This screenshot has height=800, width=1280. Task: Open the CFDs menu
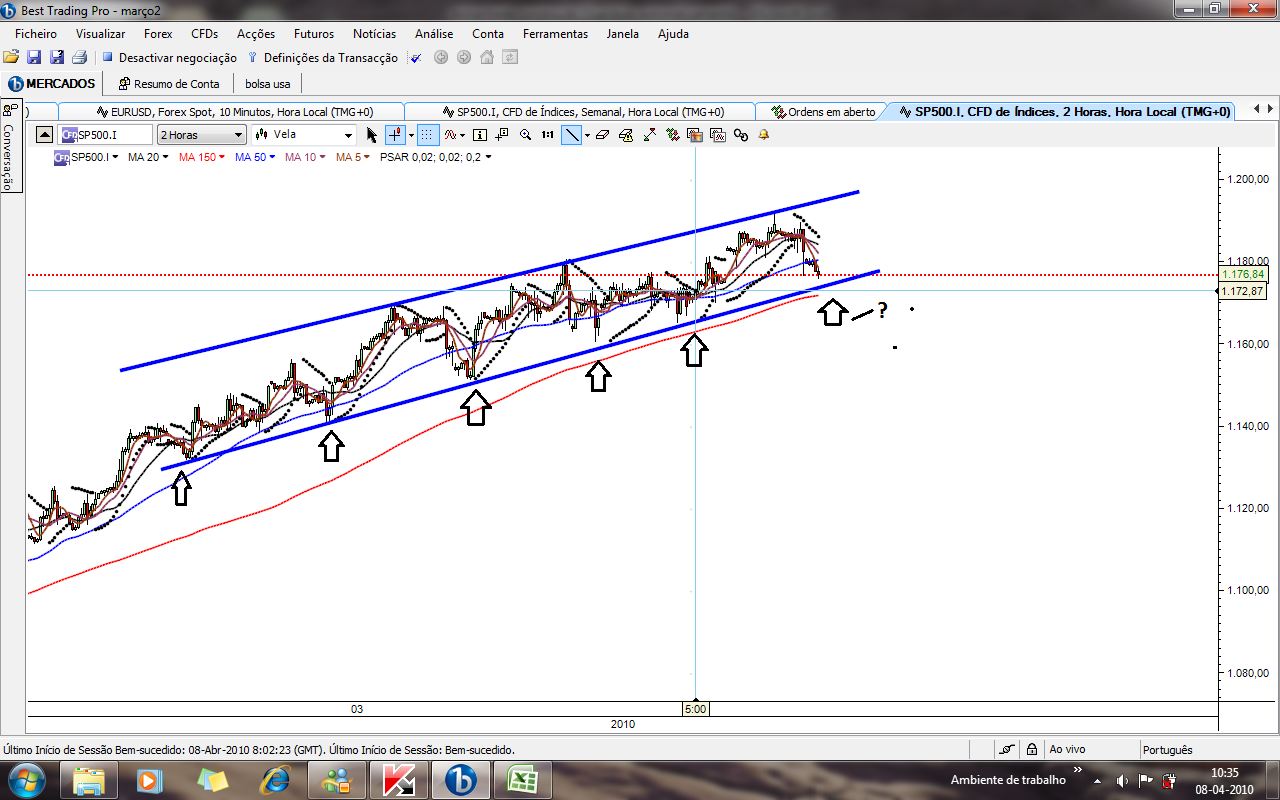(204, 33)
